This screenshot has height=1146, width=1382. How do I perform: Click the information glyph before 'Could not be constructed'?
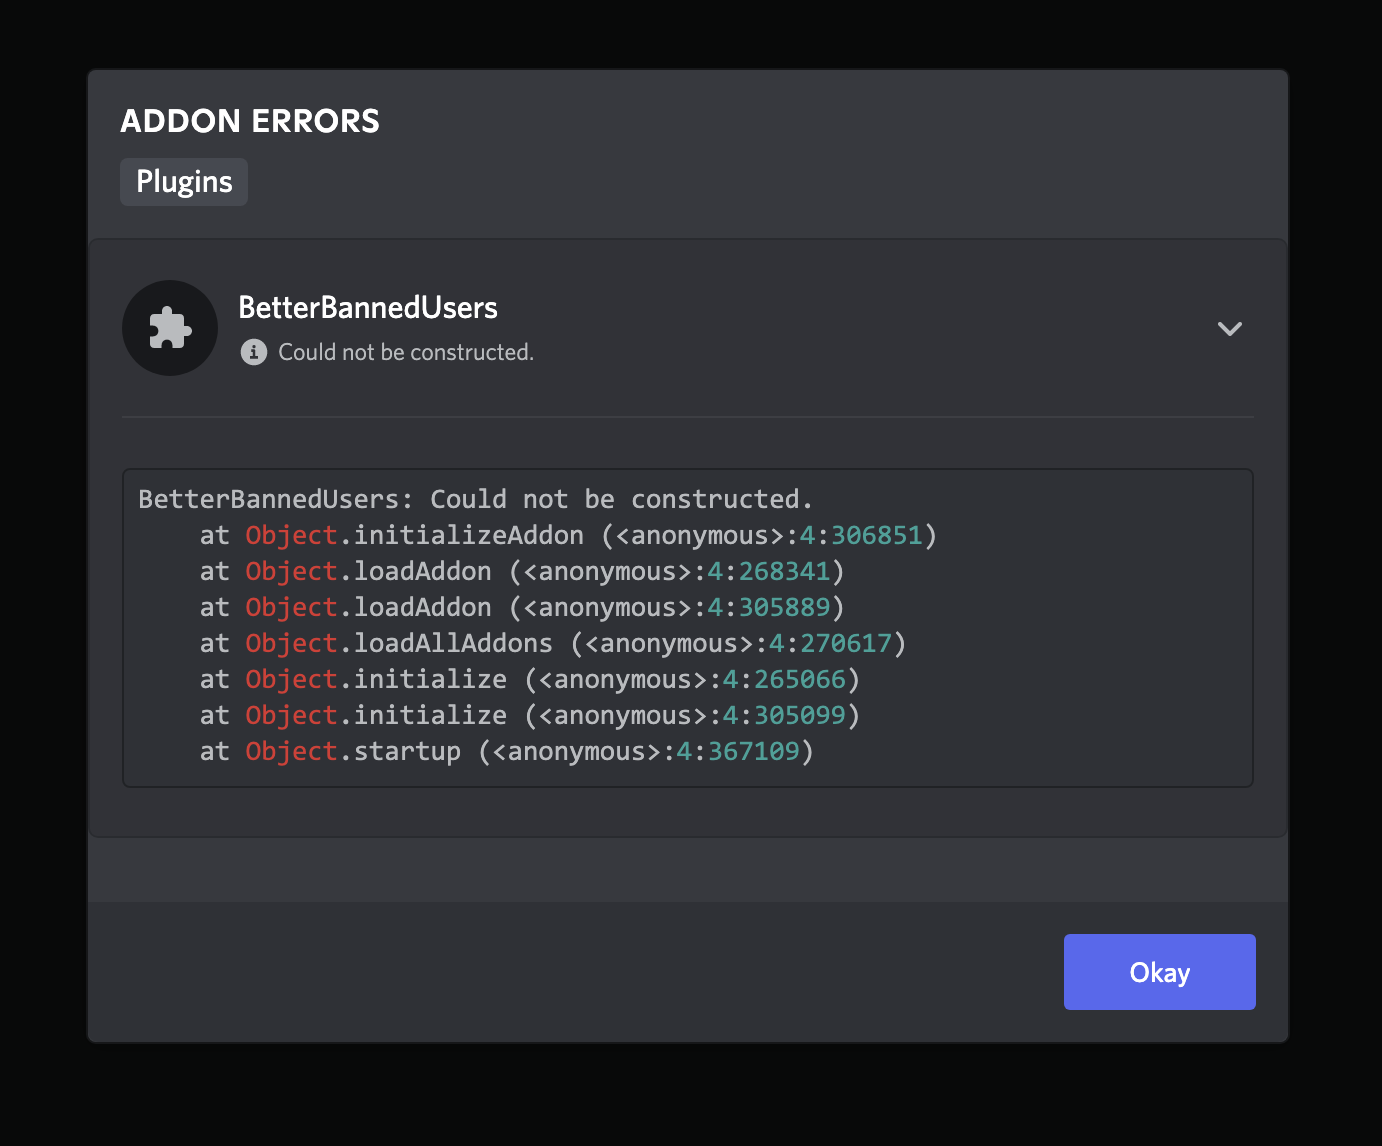coord(252,351)
